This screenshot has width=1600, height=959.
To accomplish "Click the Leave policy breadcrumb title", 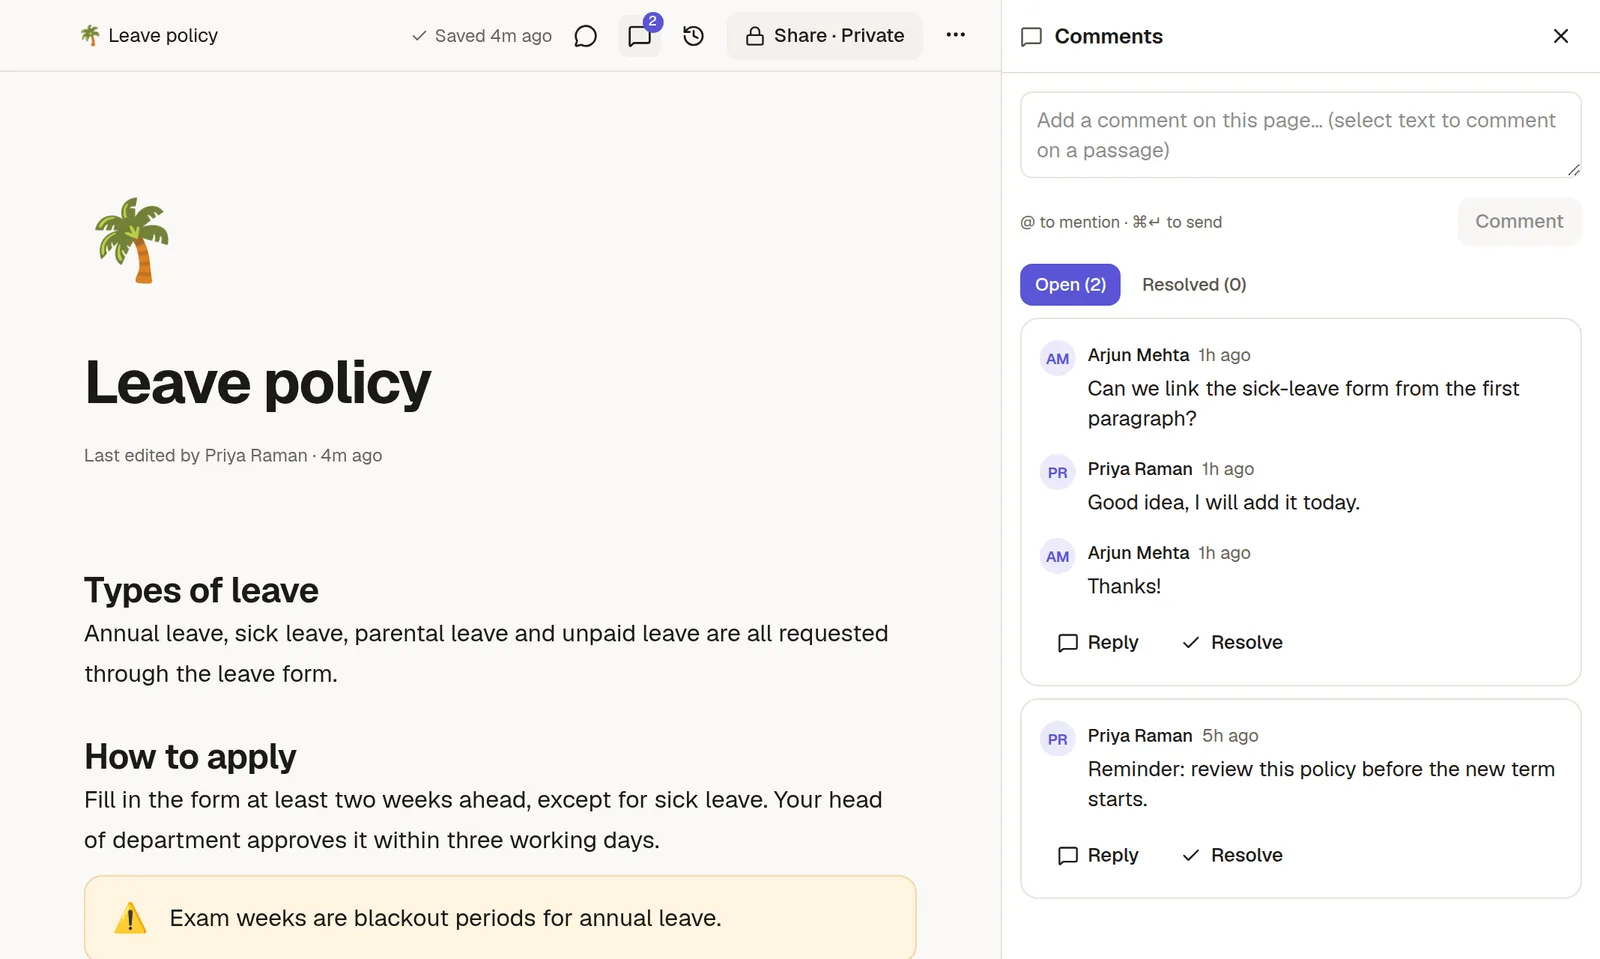I will pos(163,35).
